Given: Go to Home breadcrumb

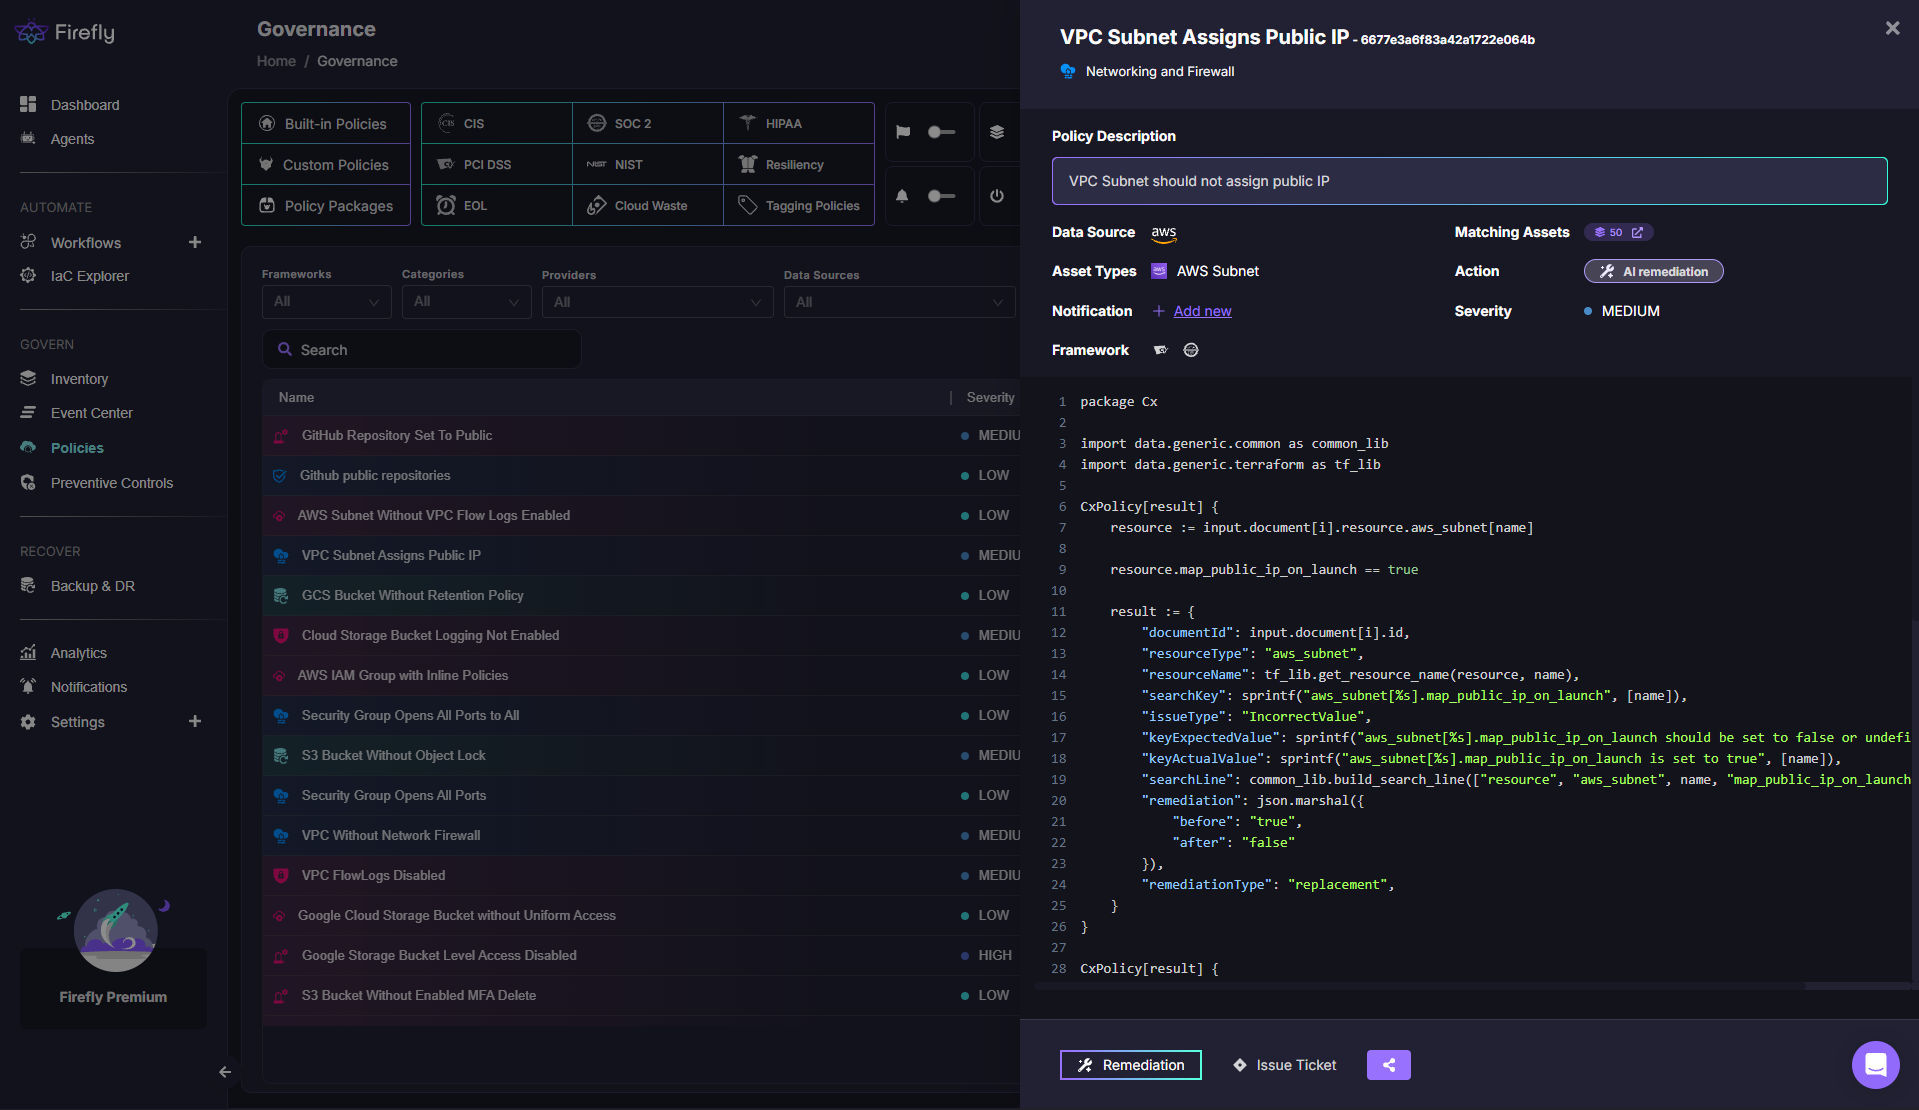Looking at the screenshot, I should [276, 61].
